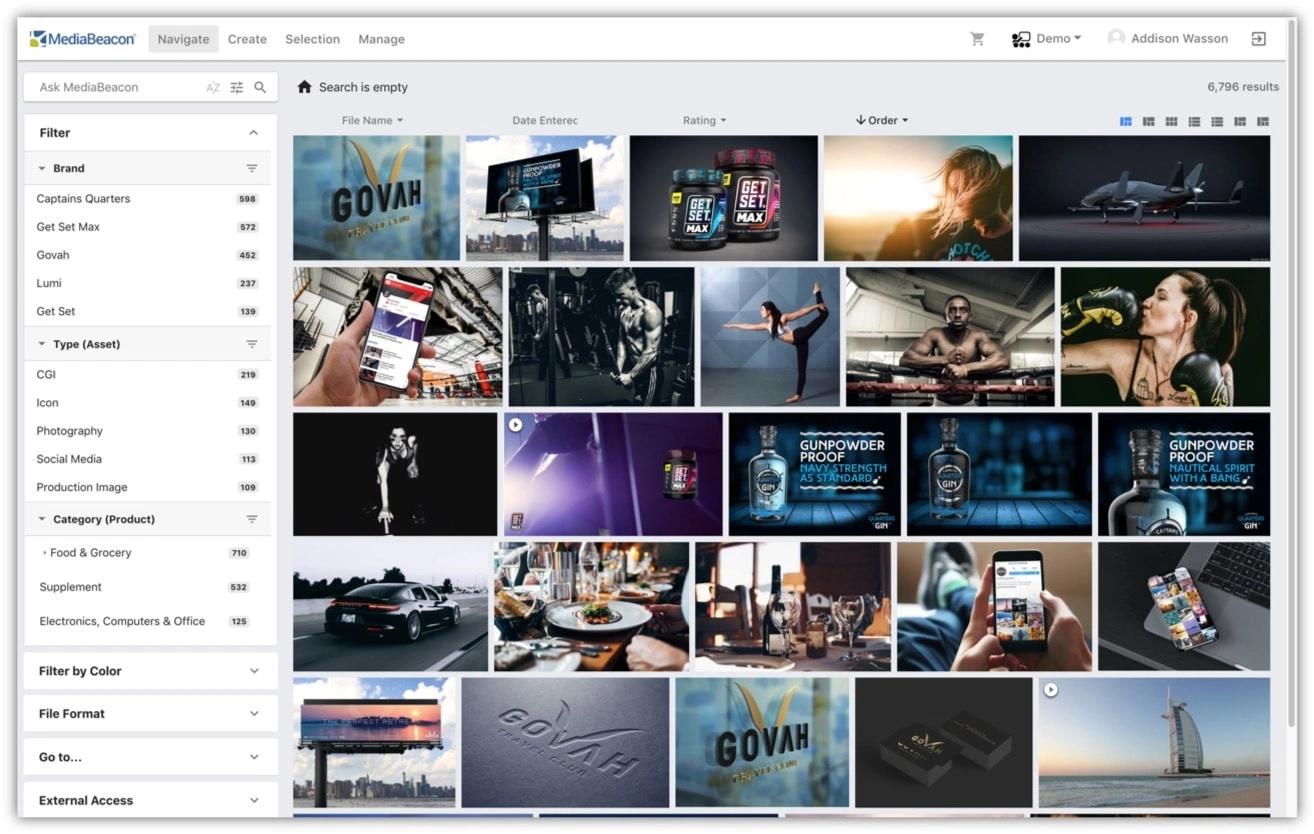
Task: Open the Order sort dropdown
Action: click(x=882, y=120)
